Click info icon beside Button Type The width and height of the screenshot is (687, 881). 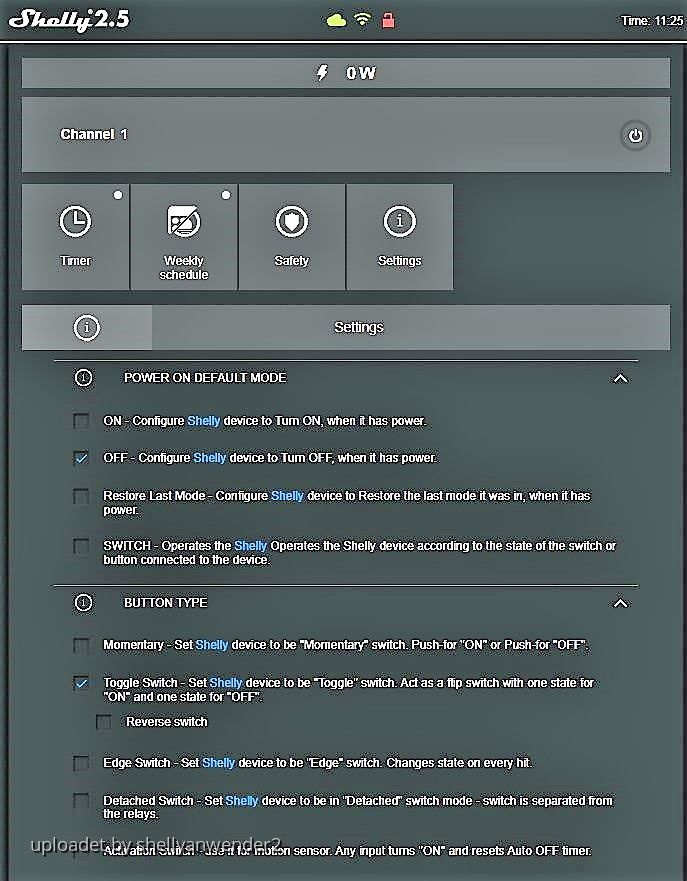[84, 603]
